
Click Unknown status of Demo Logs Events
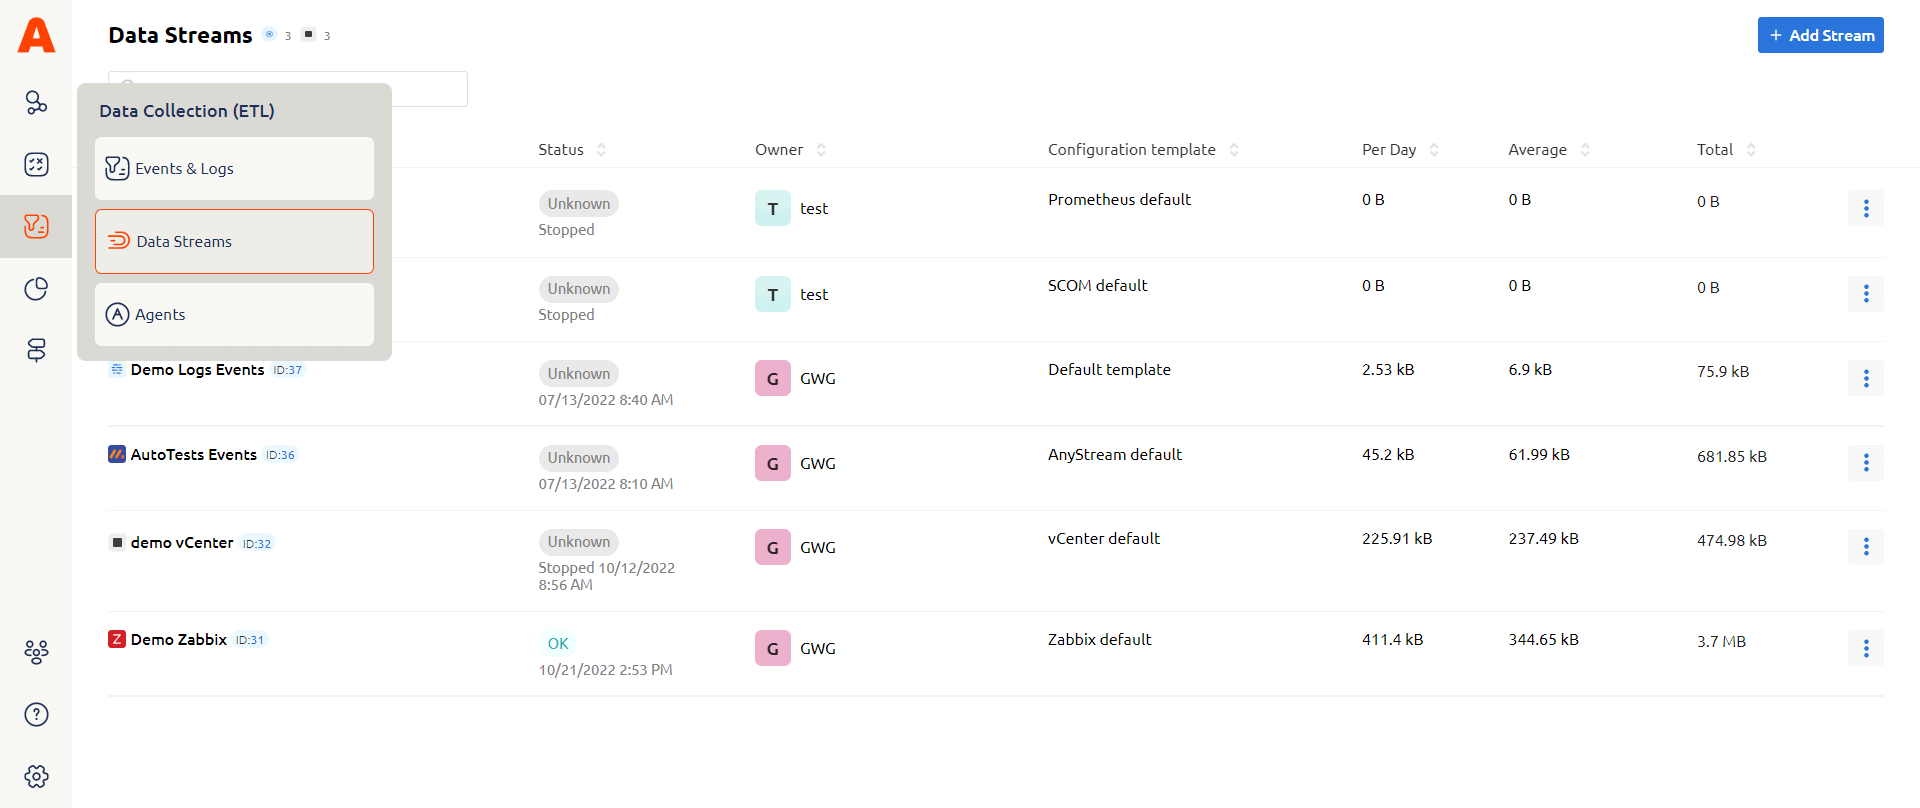click(579, 373)
